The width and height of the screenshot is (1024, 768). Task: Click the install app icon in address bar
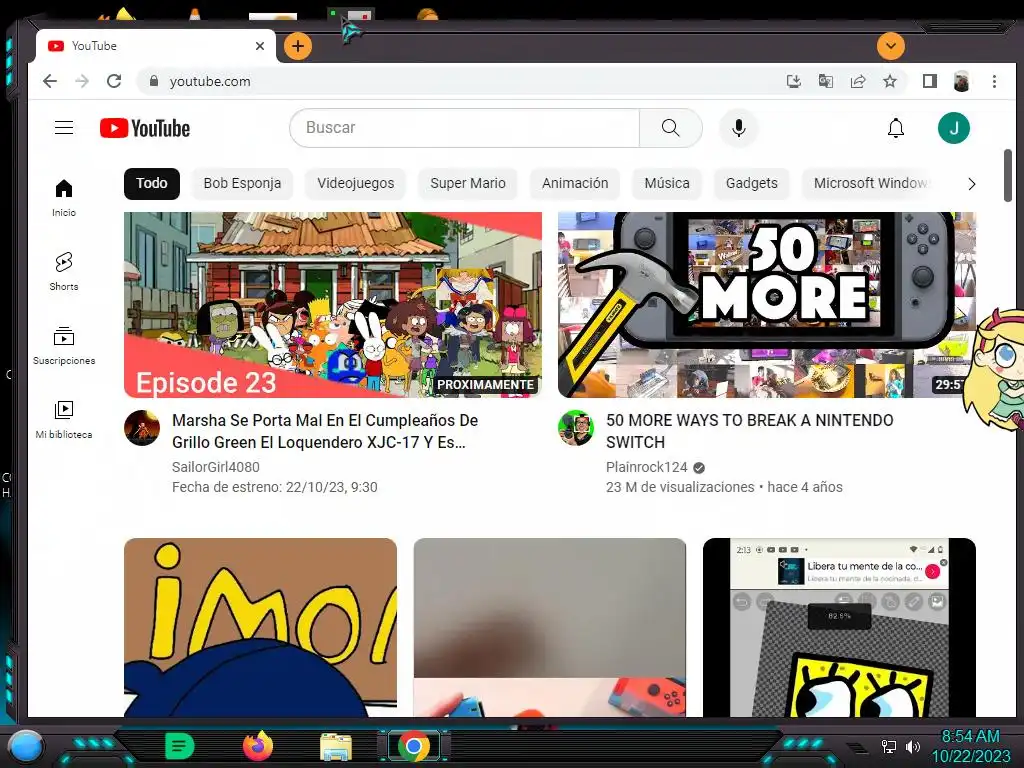click(x=793, y=81)
